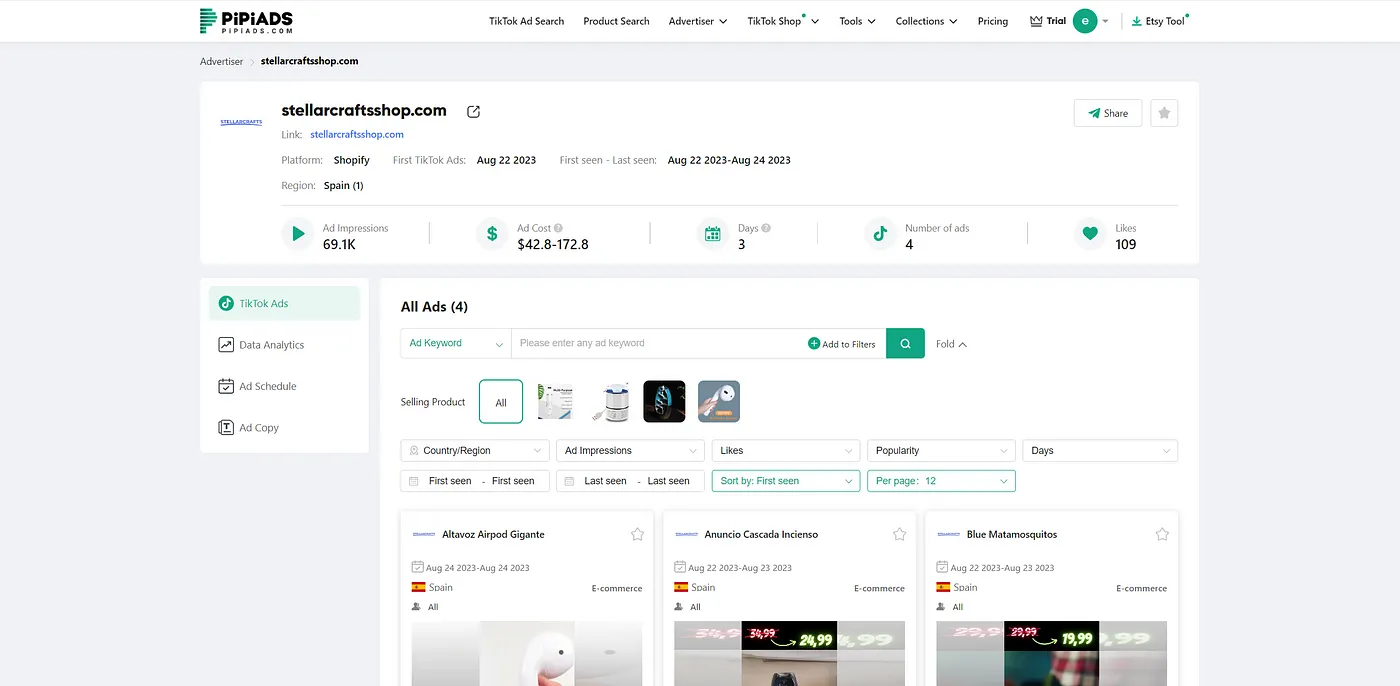Screen dimensions: 1400x686
Task: Click the Ad Cost dollar icon
Action: coord(492,234)
